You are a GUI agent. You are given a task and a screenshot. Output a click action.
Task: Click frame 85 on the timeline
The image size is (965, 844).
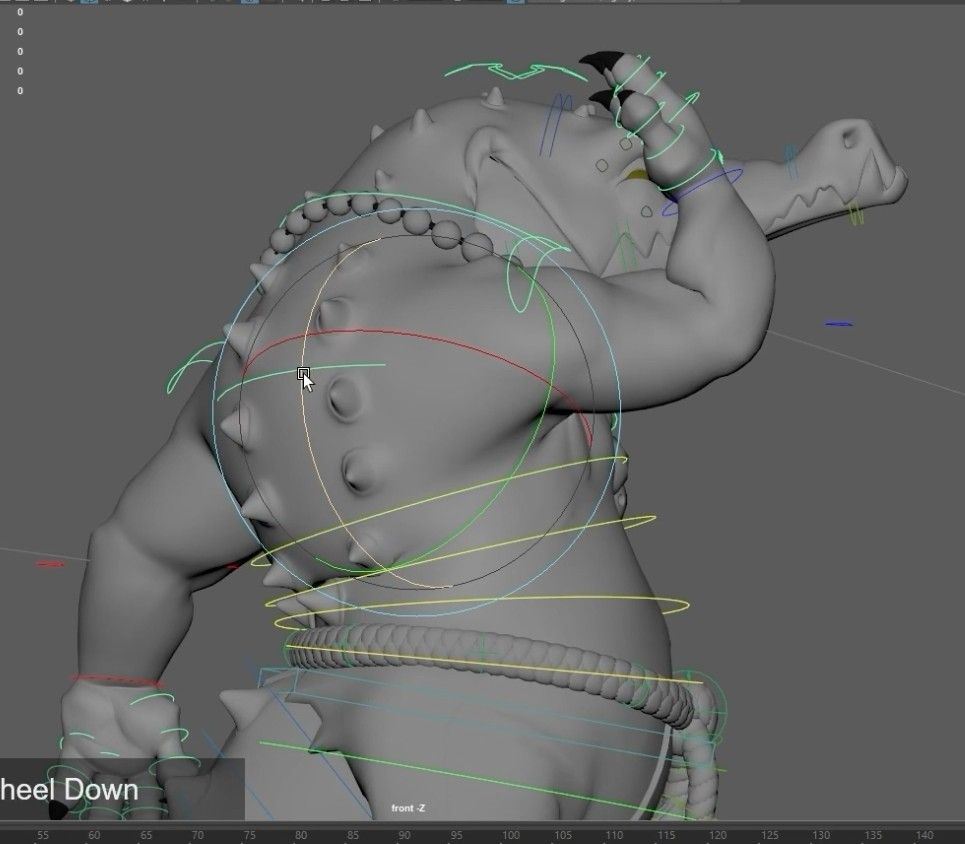[353, 835]
